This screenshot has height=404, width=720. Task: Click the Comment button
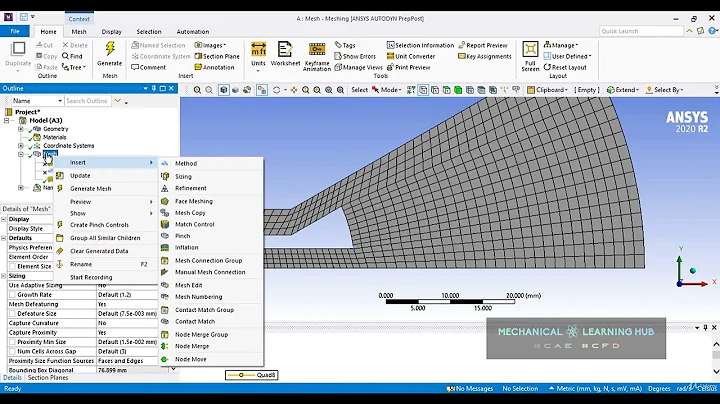[149, 67]
